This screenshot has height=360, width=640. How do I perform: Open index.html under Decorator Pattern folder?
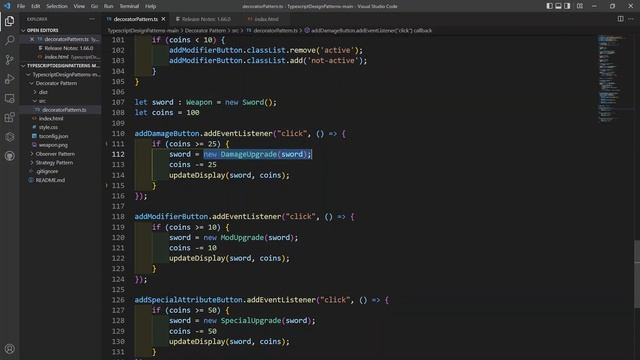[51, 118]
